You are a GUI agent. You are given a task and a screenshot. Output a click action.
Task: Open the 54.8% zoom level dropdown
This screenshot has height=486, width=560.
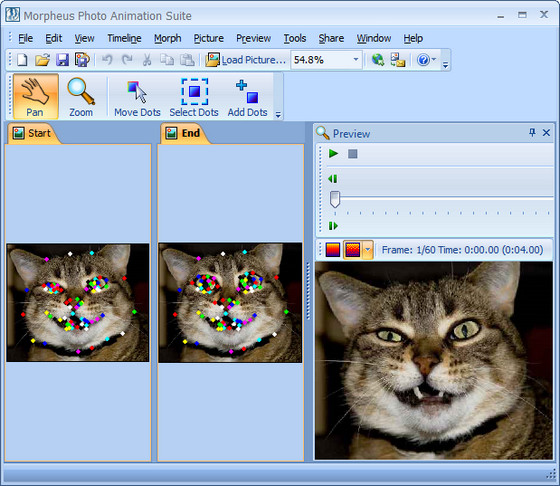(356, 60)
